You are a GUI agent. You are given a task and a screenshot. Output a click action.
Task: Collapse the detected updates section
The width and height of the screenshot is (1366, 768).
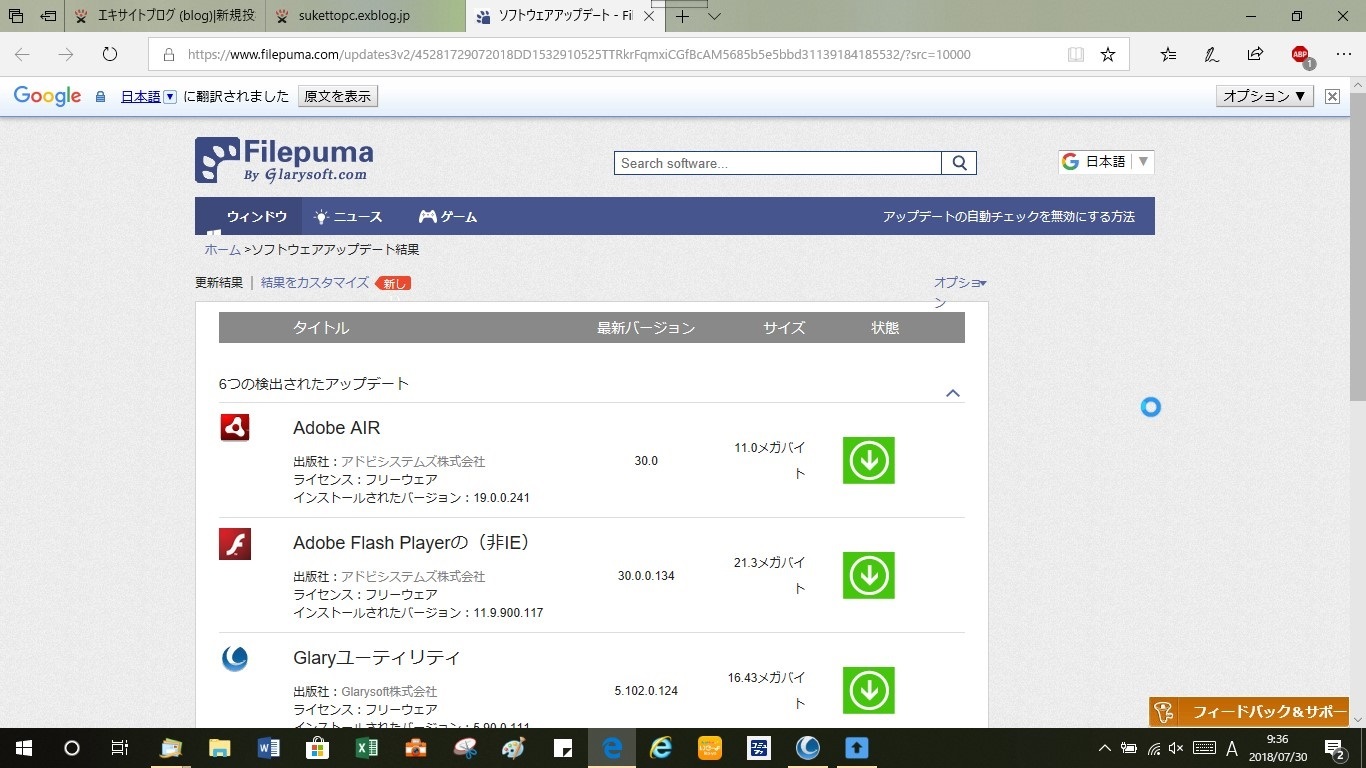click(x=953, y=393)
